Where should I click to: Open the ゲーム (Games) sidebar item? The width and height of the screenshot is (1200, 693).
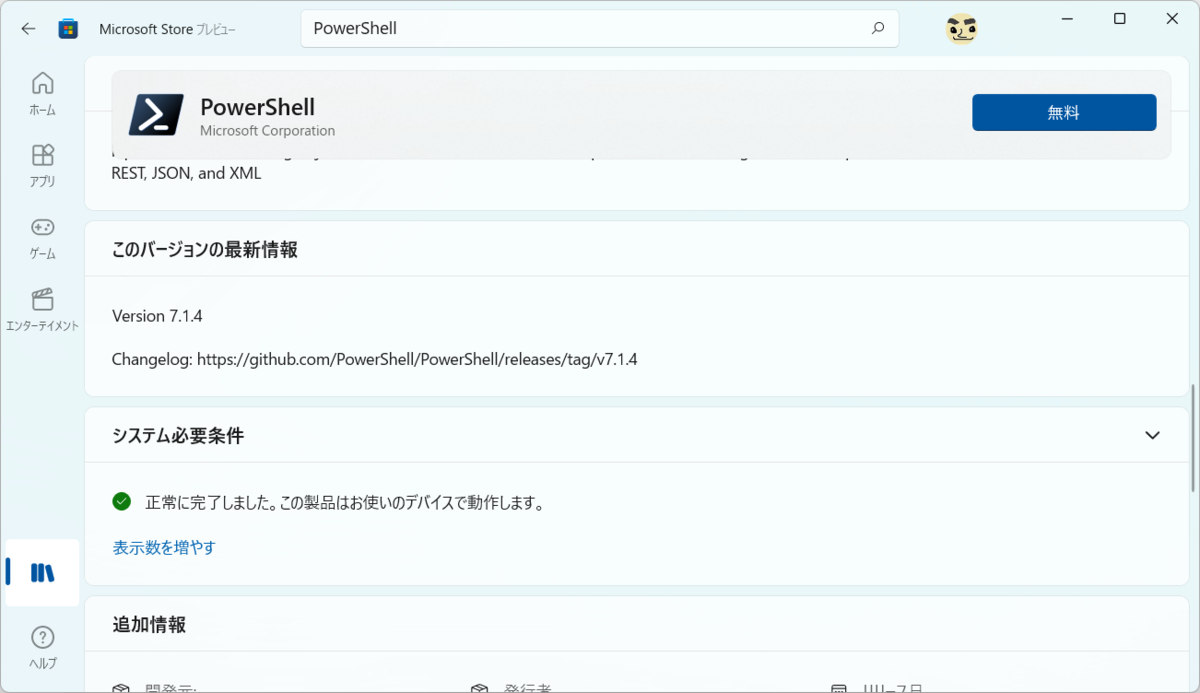click(42, 238)
